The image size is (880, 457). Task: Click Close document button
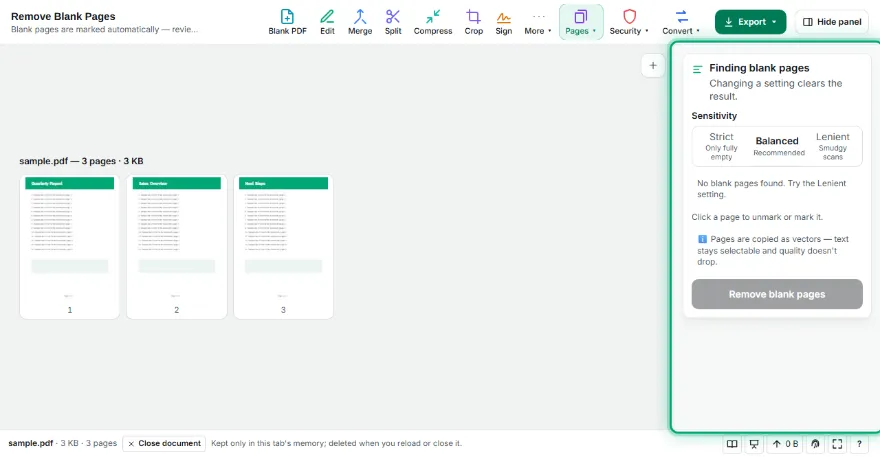click(164, 444)
